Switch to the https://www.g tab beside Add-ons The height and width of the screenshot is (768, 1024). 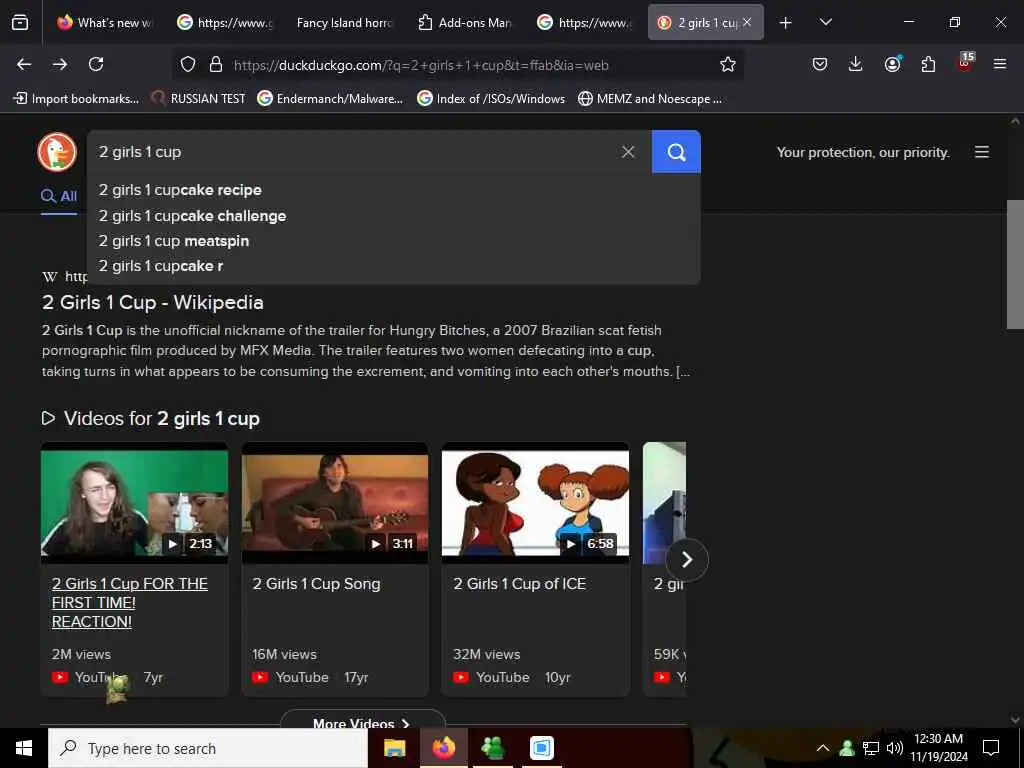(584, 23)
